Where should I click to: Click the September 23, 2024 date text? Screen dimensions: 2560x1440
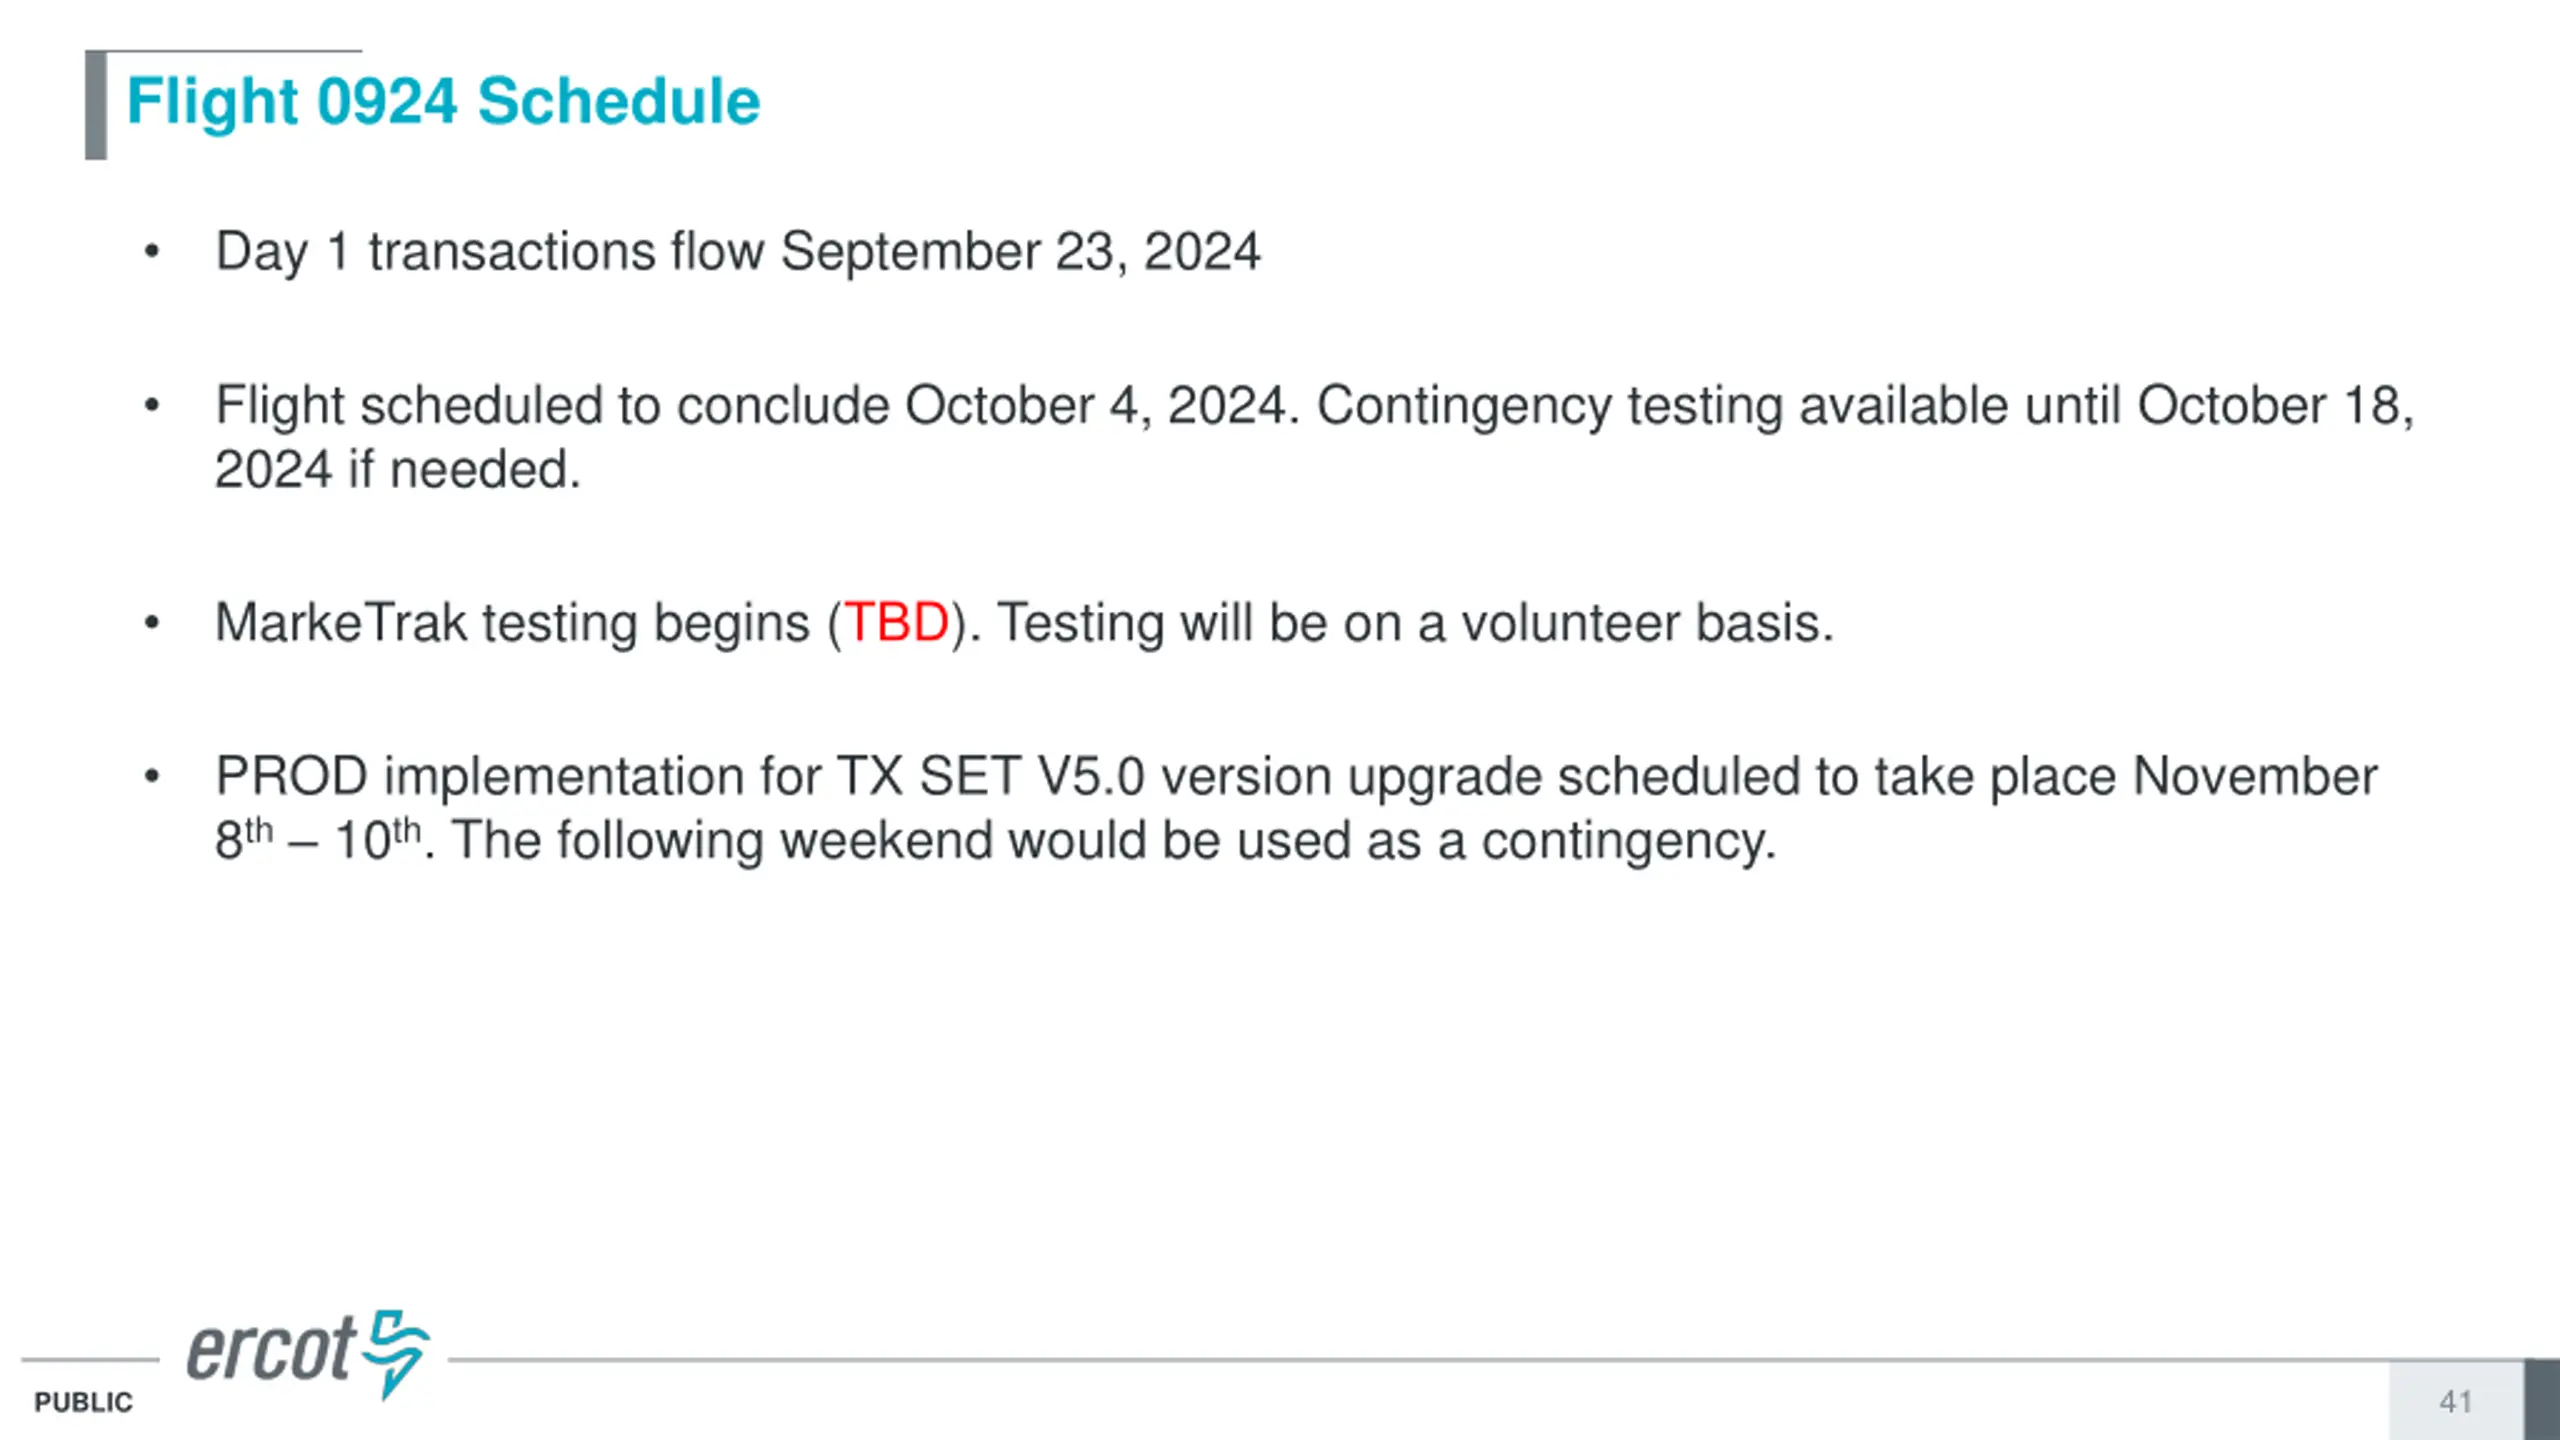pyautogui.click(x=1020, y=251)
